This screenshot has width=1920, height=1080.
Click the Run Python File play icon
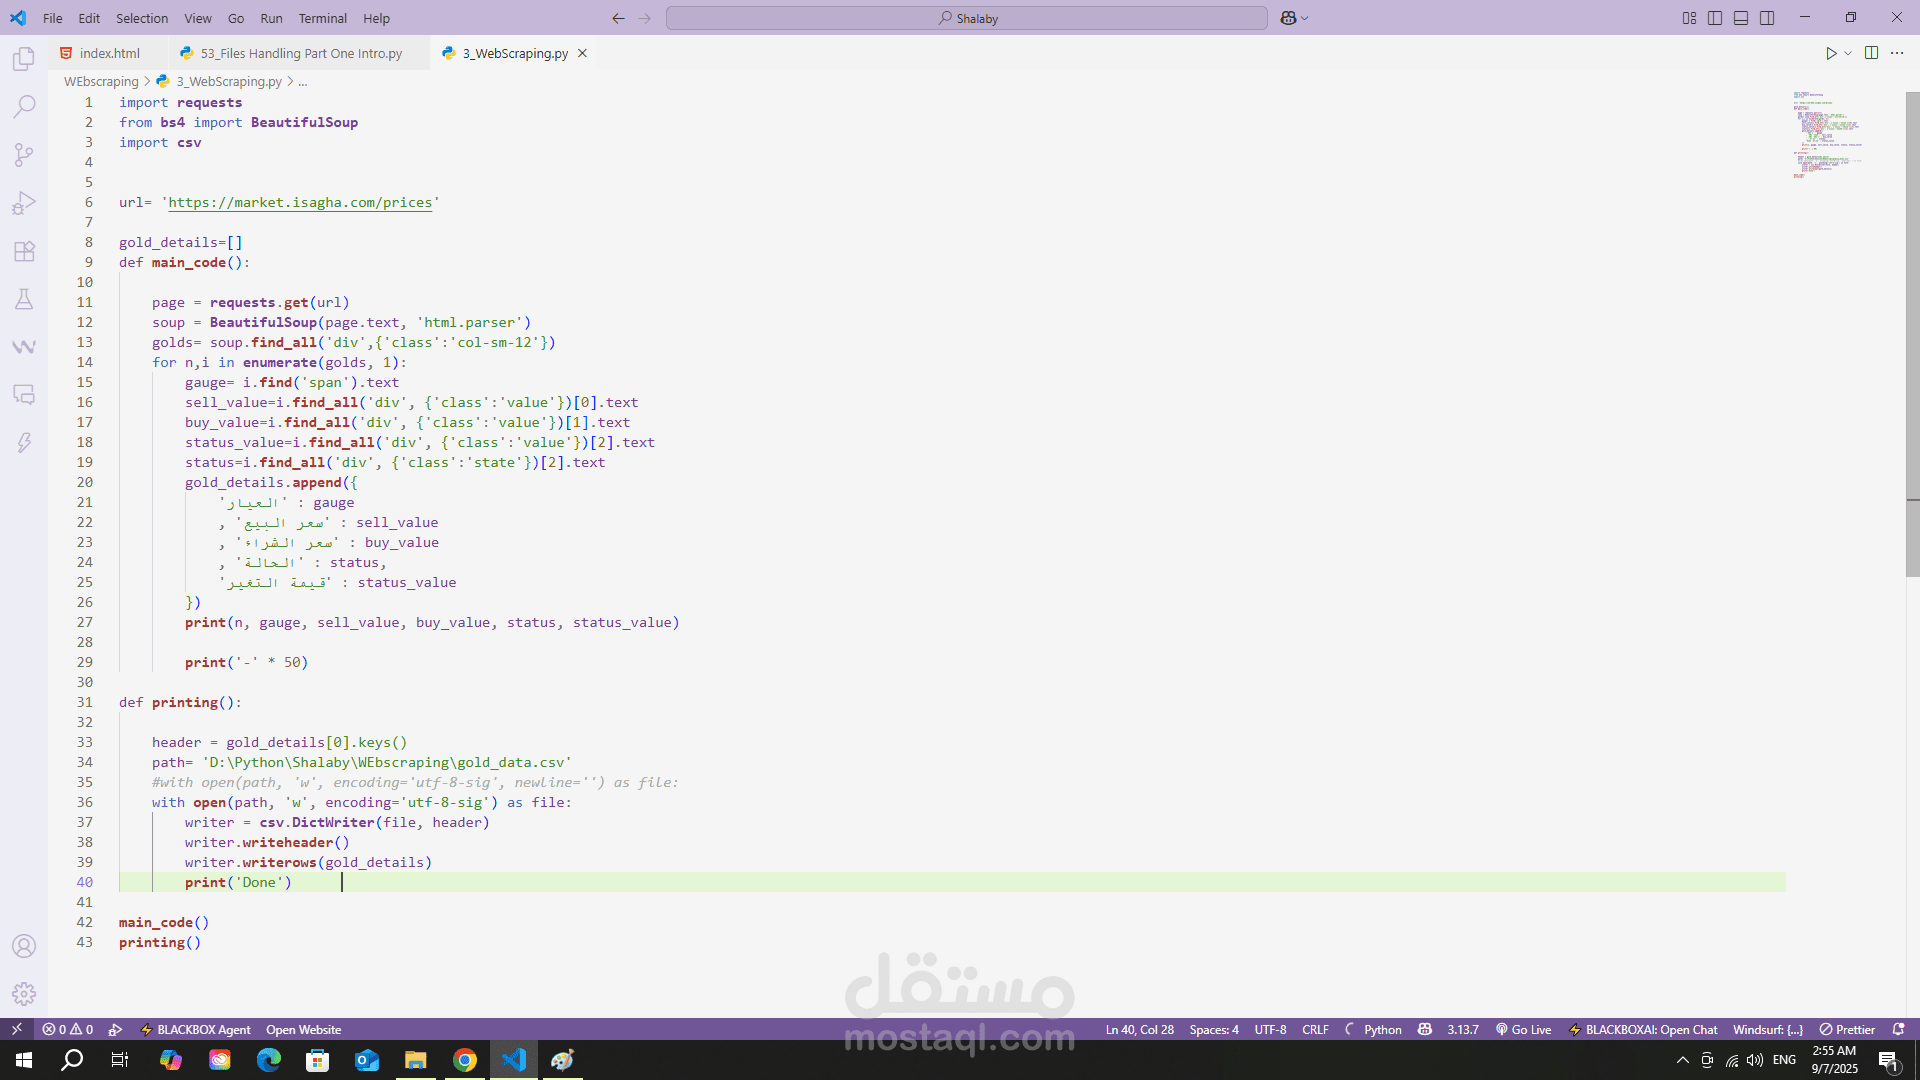click(1830, 53)
